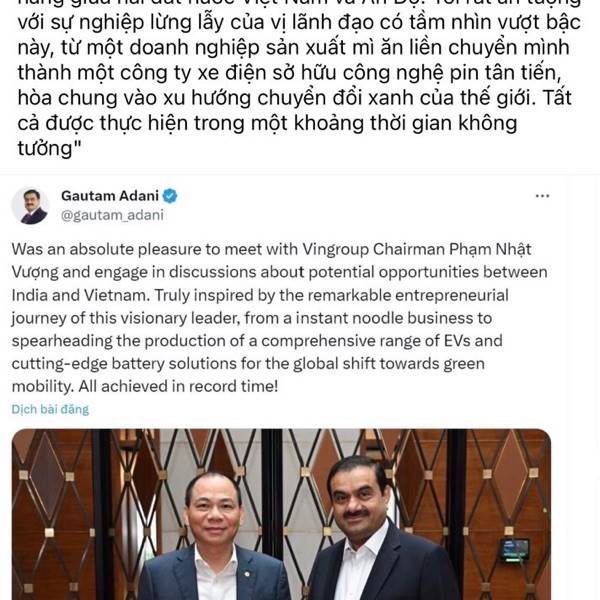Click the word Vingroup in the tweet
Image resolution: width=600 pixels, height=600 pixels.
(x=336, y=249)
